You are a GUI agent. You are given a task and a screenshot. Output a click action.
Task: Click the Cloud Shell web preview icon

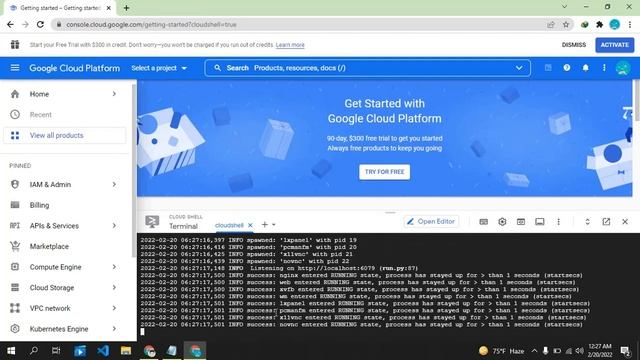[521, 222]
